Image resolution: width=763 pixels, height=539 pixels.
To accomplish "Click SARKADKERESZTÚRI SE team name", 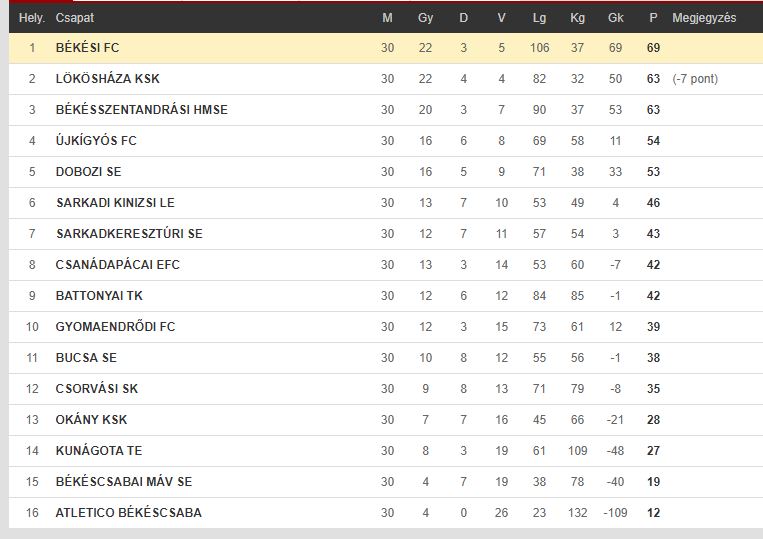I will (129, 234).
